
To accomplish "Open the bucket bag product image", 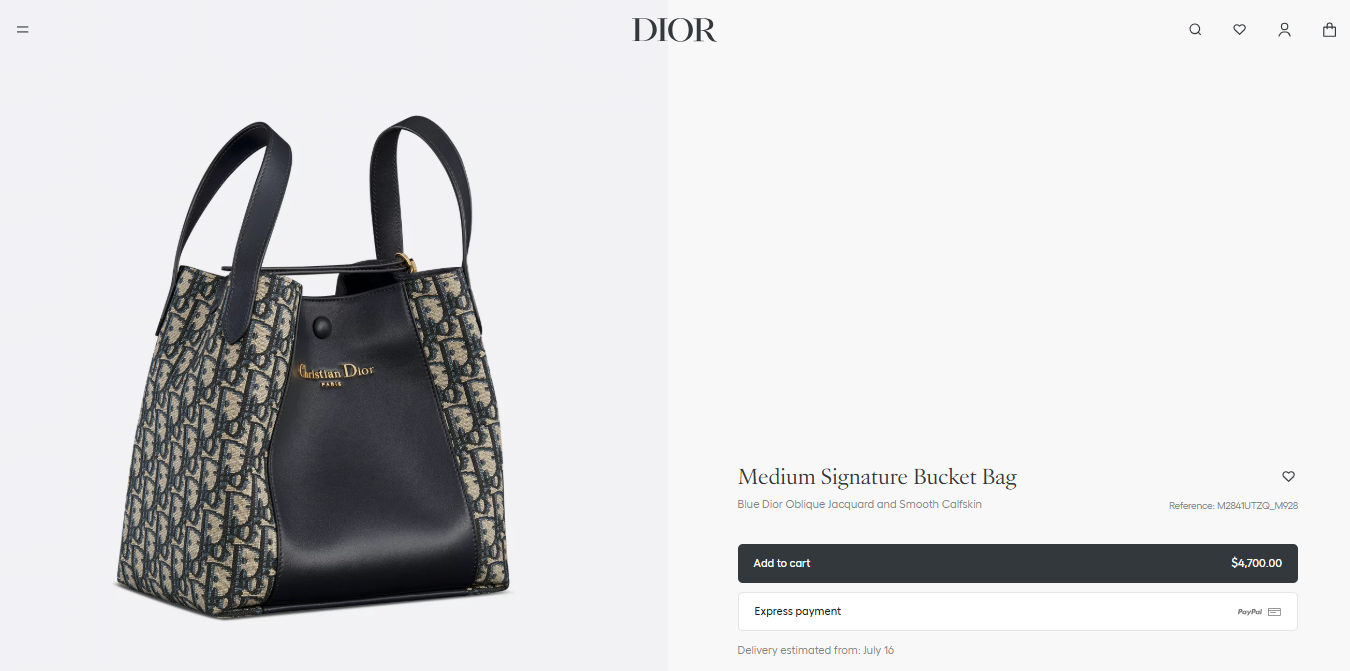I will [x=322, y=365].
